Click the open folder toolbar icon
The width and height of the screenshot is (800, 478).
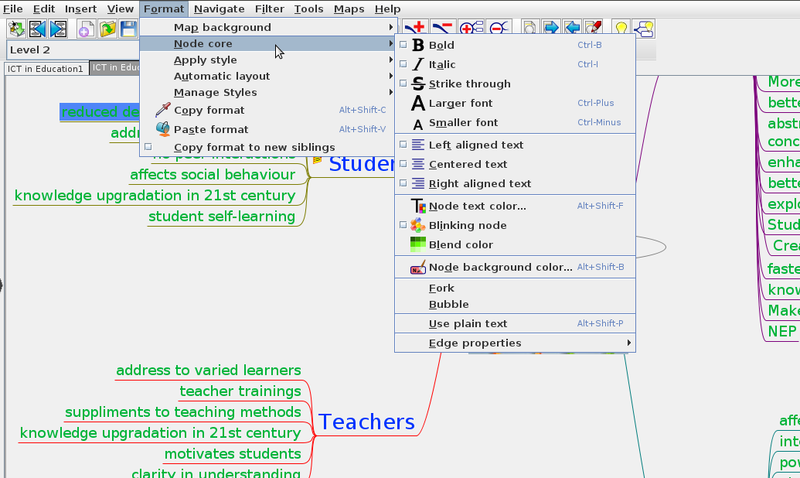click(x=107, y=29)
